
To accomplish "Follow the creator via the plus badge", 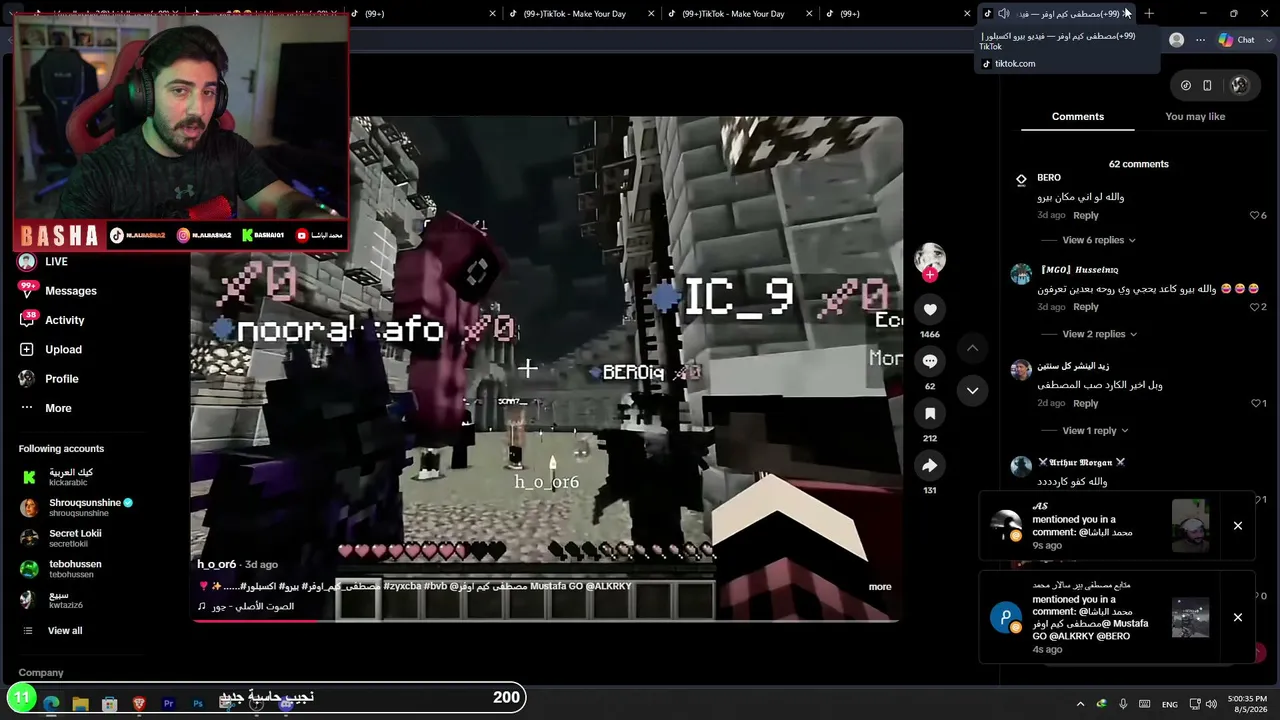I will 930,275.
